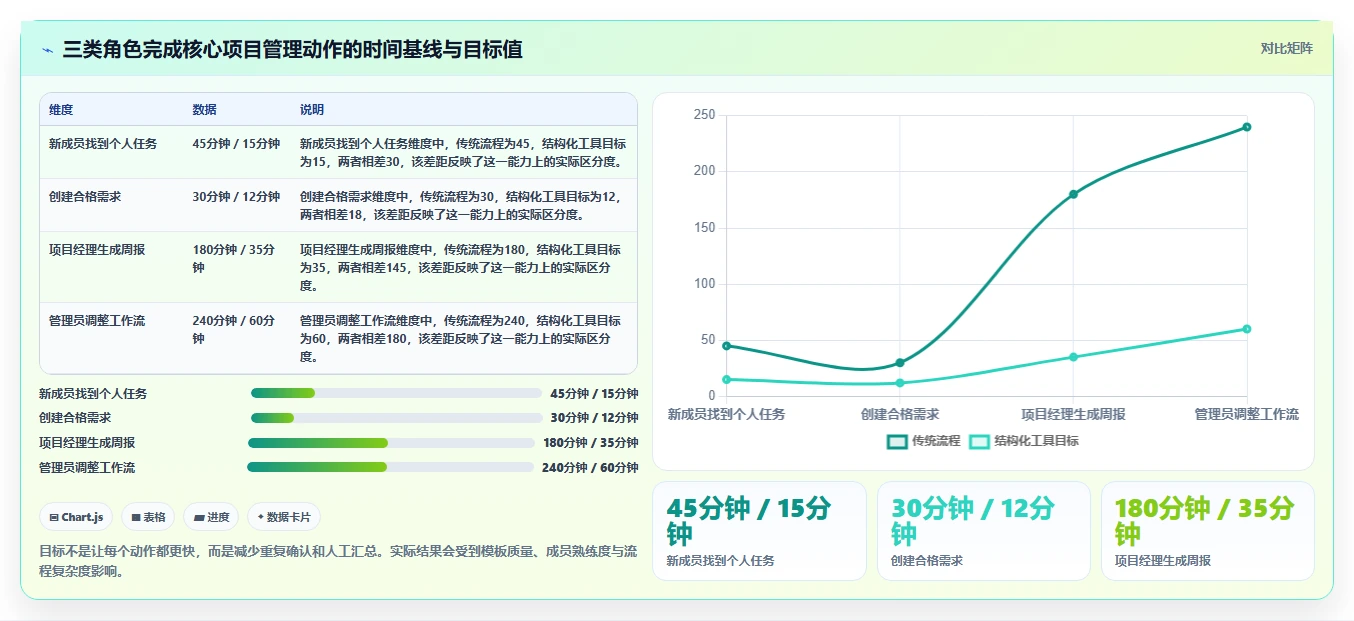Select the 管理员调整工作流 table row label
The image size is (1354, 621).
(x=97, y=321)
